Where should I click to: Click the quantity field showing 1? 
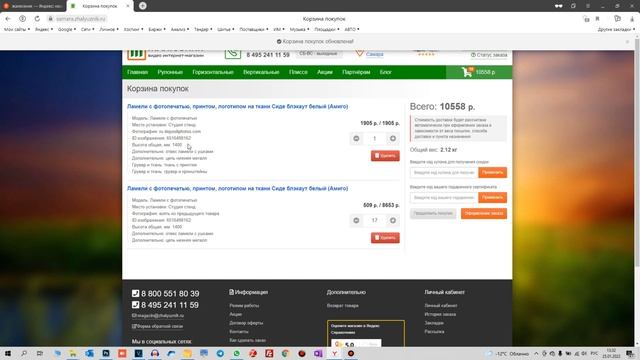(x=374, y=138)
